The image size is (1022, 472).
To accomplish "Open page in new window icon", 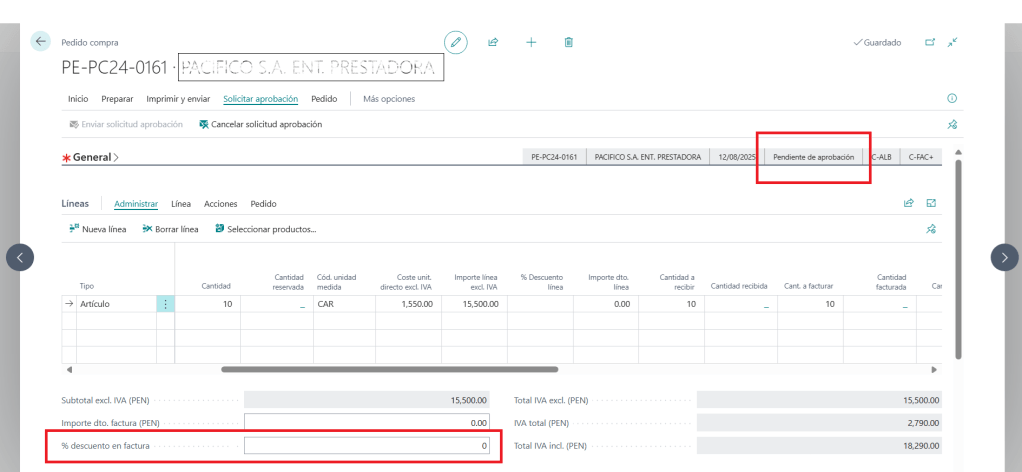I will click(x=929, y=42).
